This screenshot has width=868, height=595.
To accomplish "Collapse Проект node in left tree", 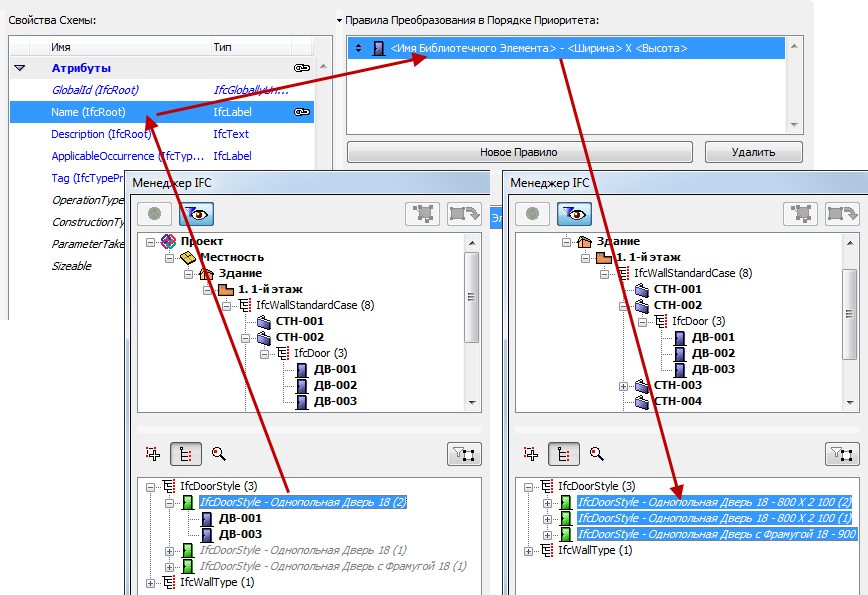I will click(151, 242).
